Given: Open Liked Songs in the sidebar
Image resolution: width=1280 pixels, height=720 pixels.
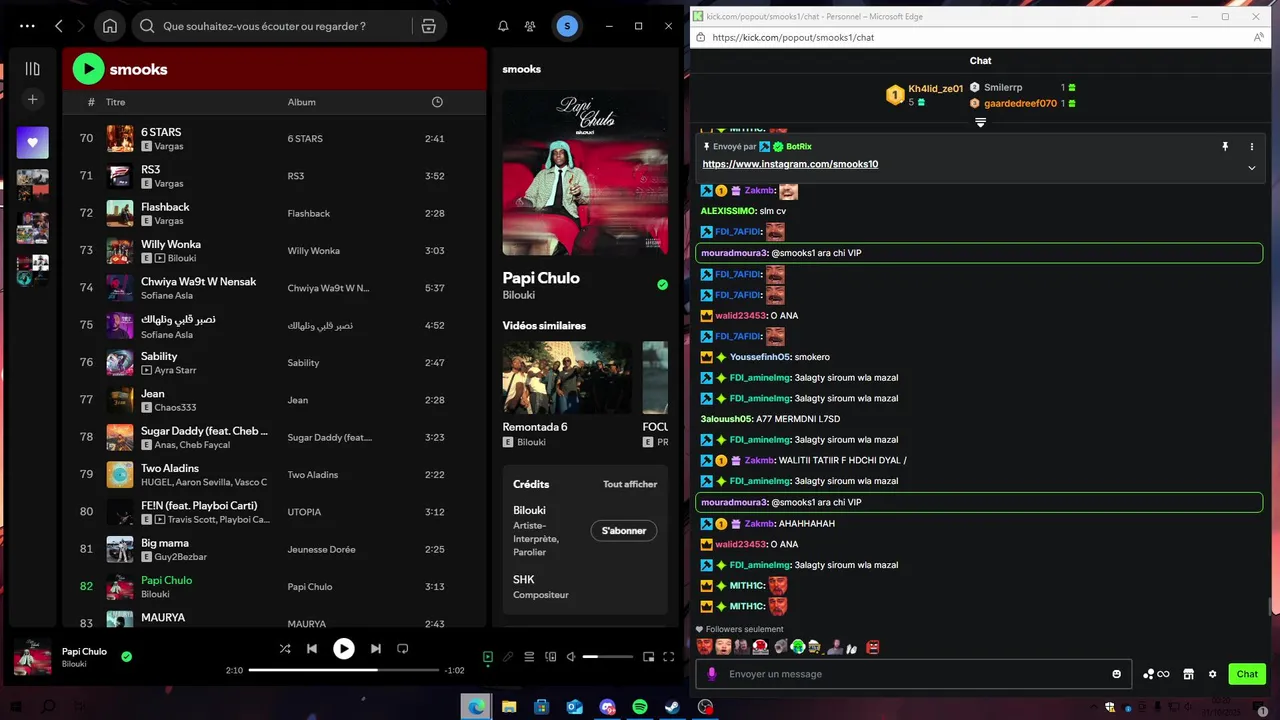Looking at the screenshot, I should point(32,142).
